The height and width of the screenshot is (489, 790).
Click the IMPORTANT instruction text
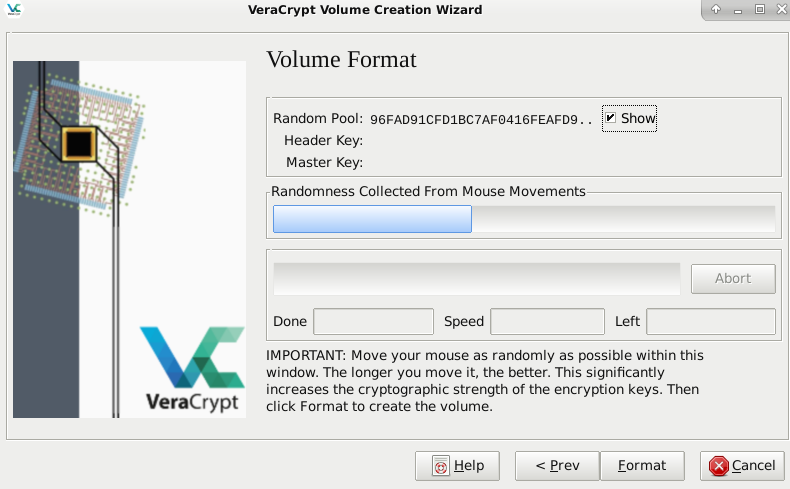click(485, 381)
